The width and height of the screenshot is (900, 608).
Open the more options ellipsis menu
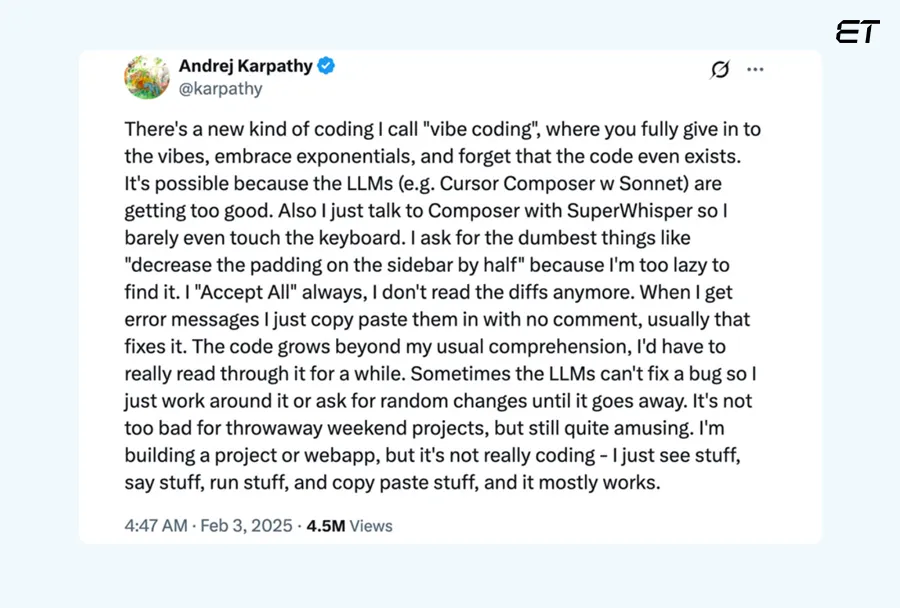(755, 69)
